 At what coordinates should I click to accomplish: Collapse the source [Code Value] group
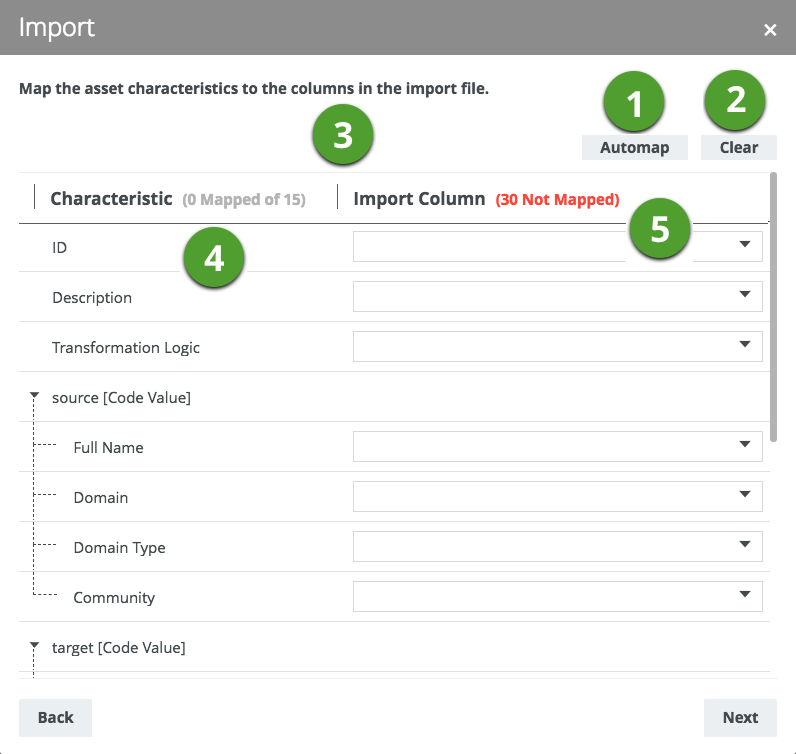coord(35,396)
